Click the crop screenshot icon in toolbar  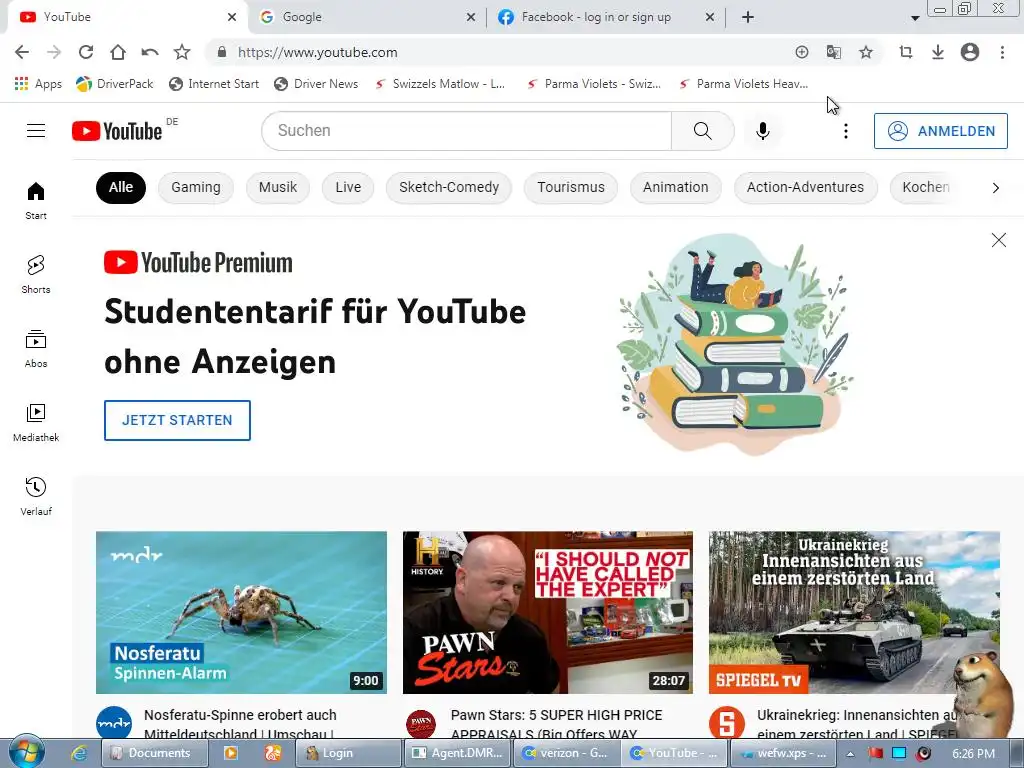coord(905,52)
